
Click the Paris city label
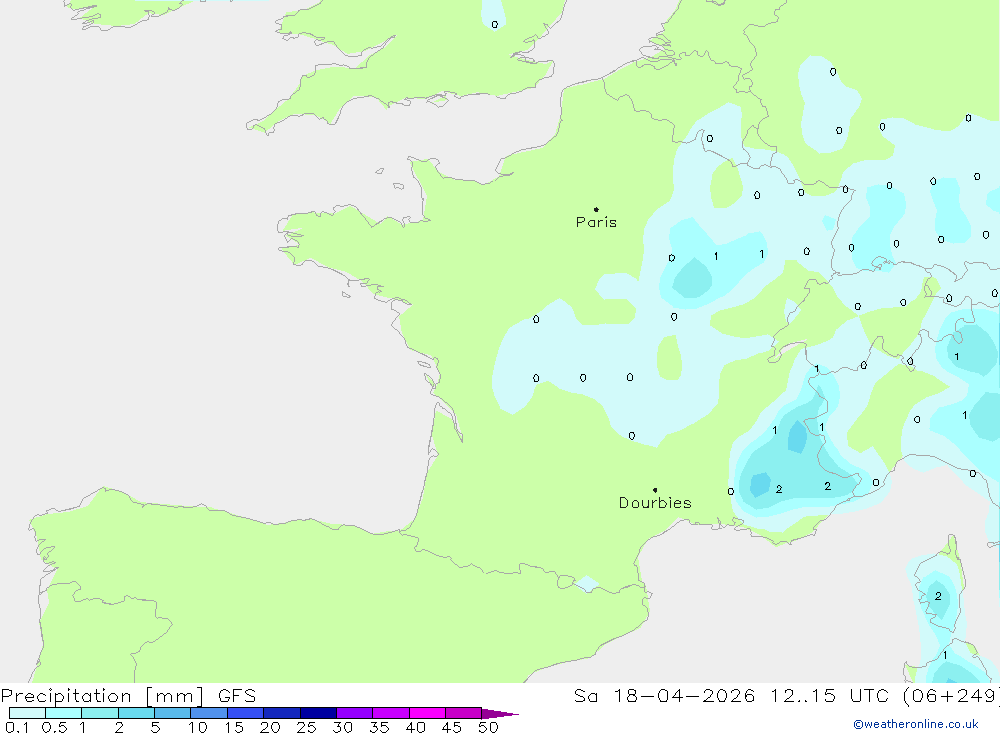[x=596, y=222]
